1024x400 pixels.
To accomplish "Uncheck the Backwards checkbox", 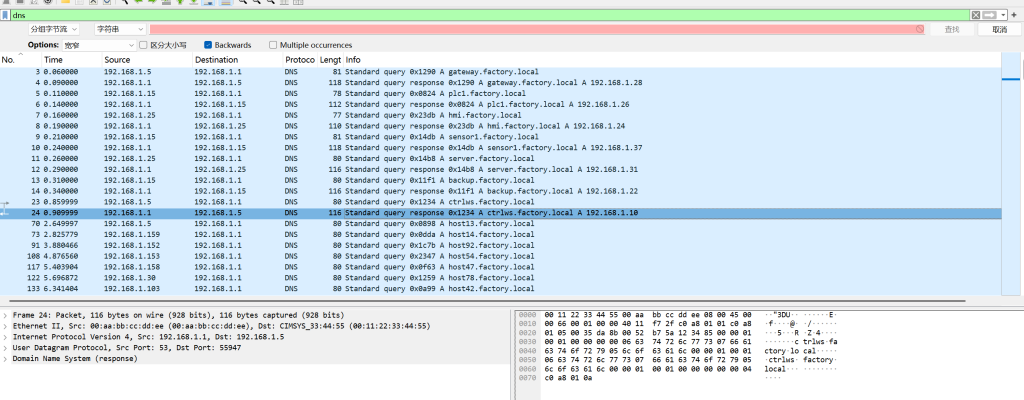I will (x=208, y=45).
